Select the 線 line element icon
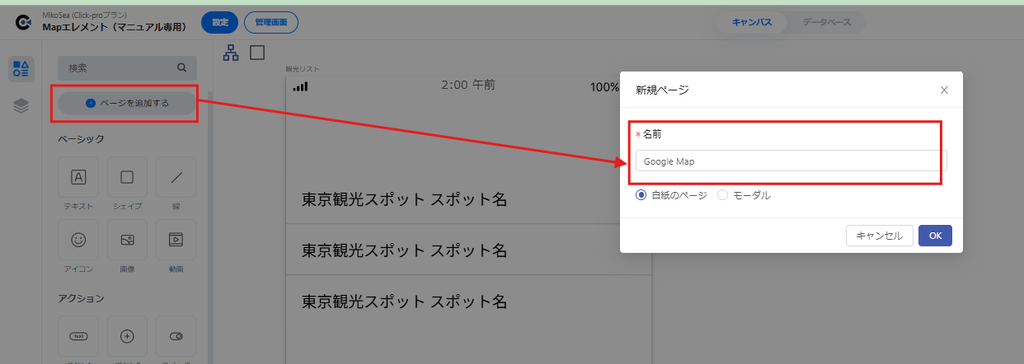Image resolution: width=1024 pixels, height=364 pixels. pos(176,177)
